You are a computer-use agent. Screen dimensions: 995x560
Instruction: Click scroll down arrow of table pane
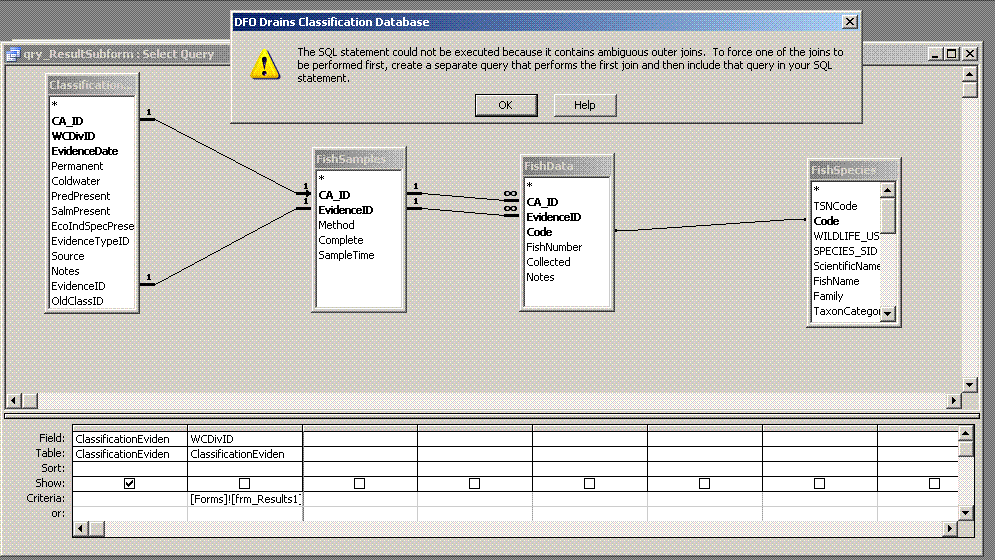pyautogui.click(x=969, y=384)
